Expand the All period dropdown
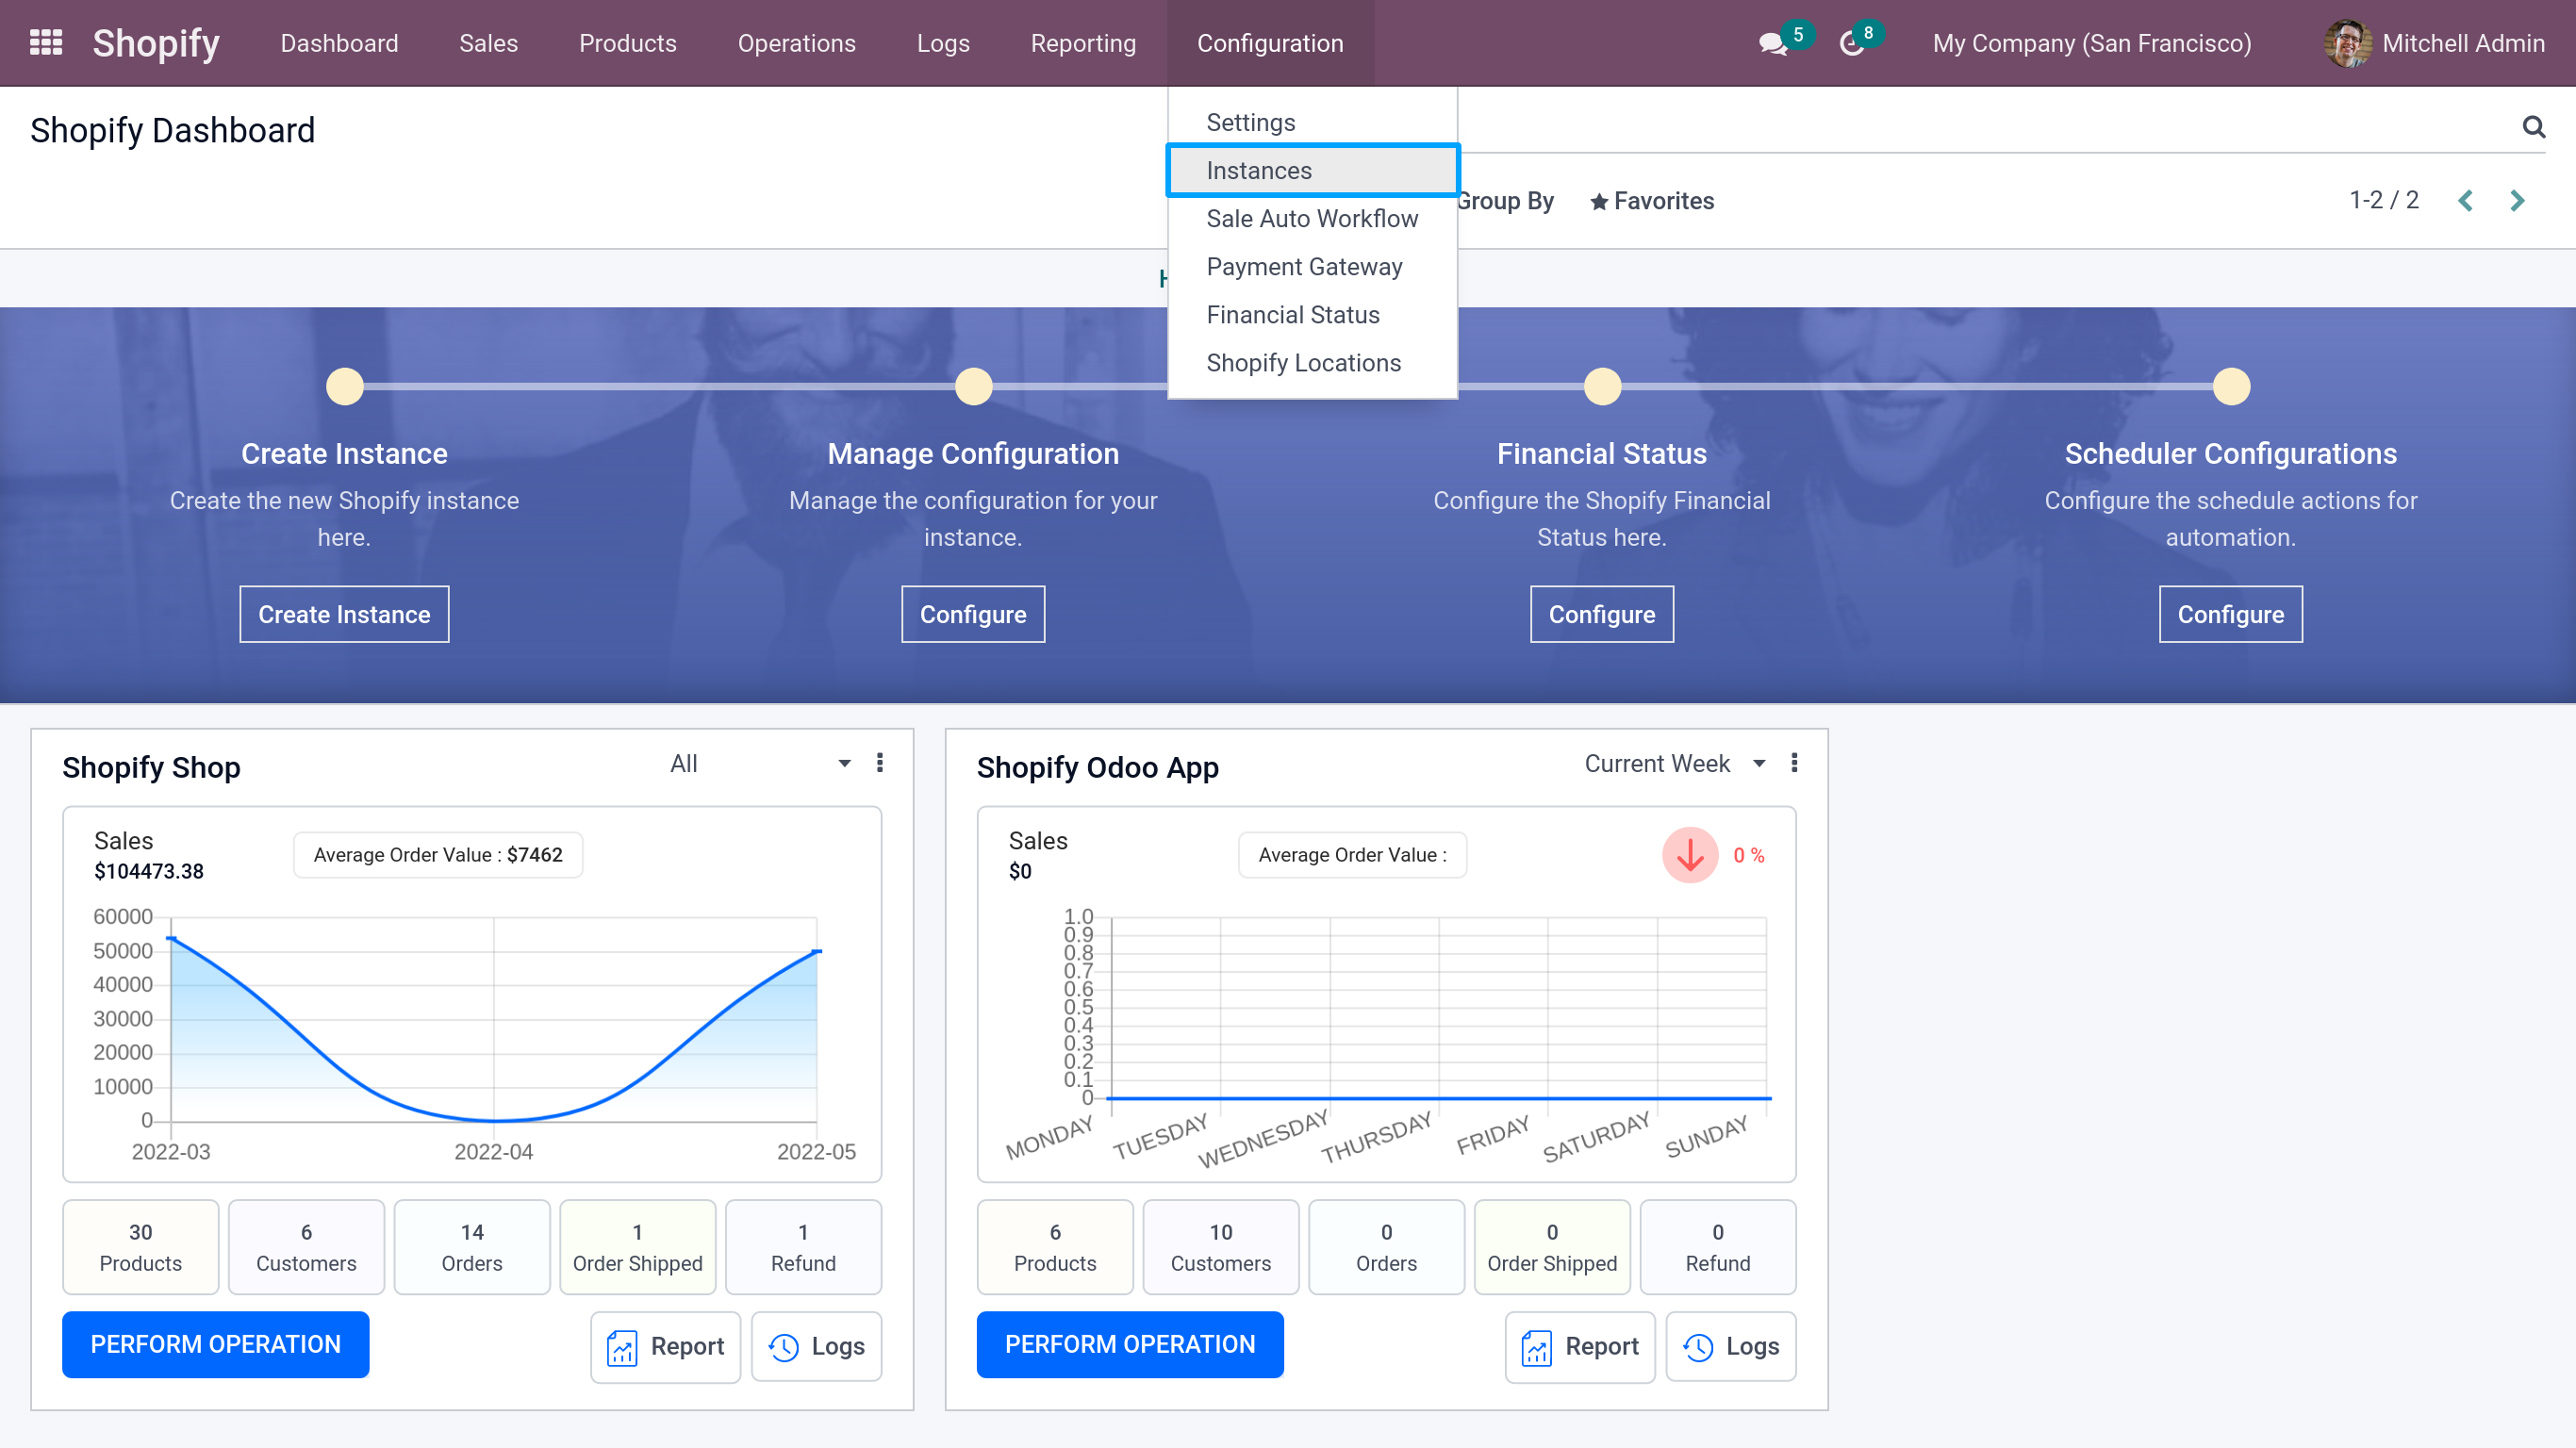 coord(759,764)
